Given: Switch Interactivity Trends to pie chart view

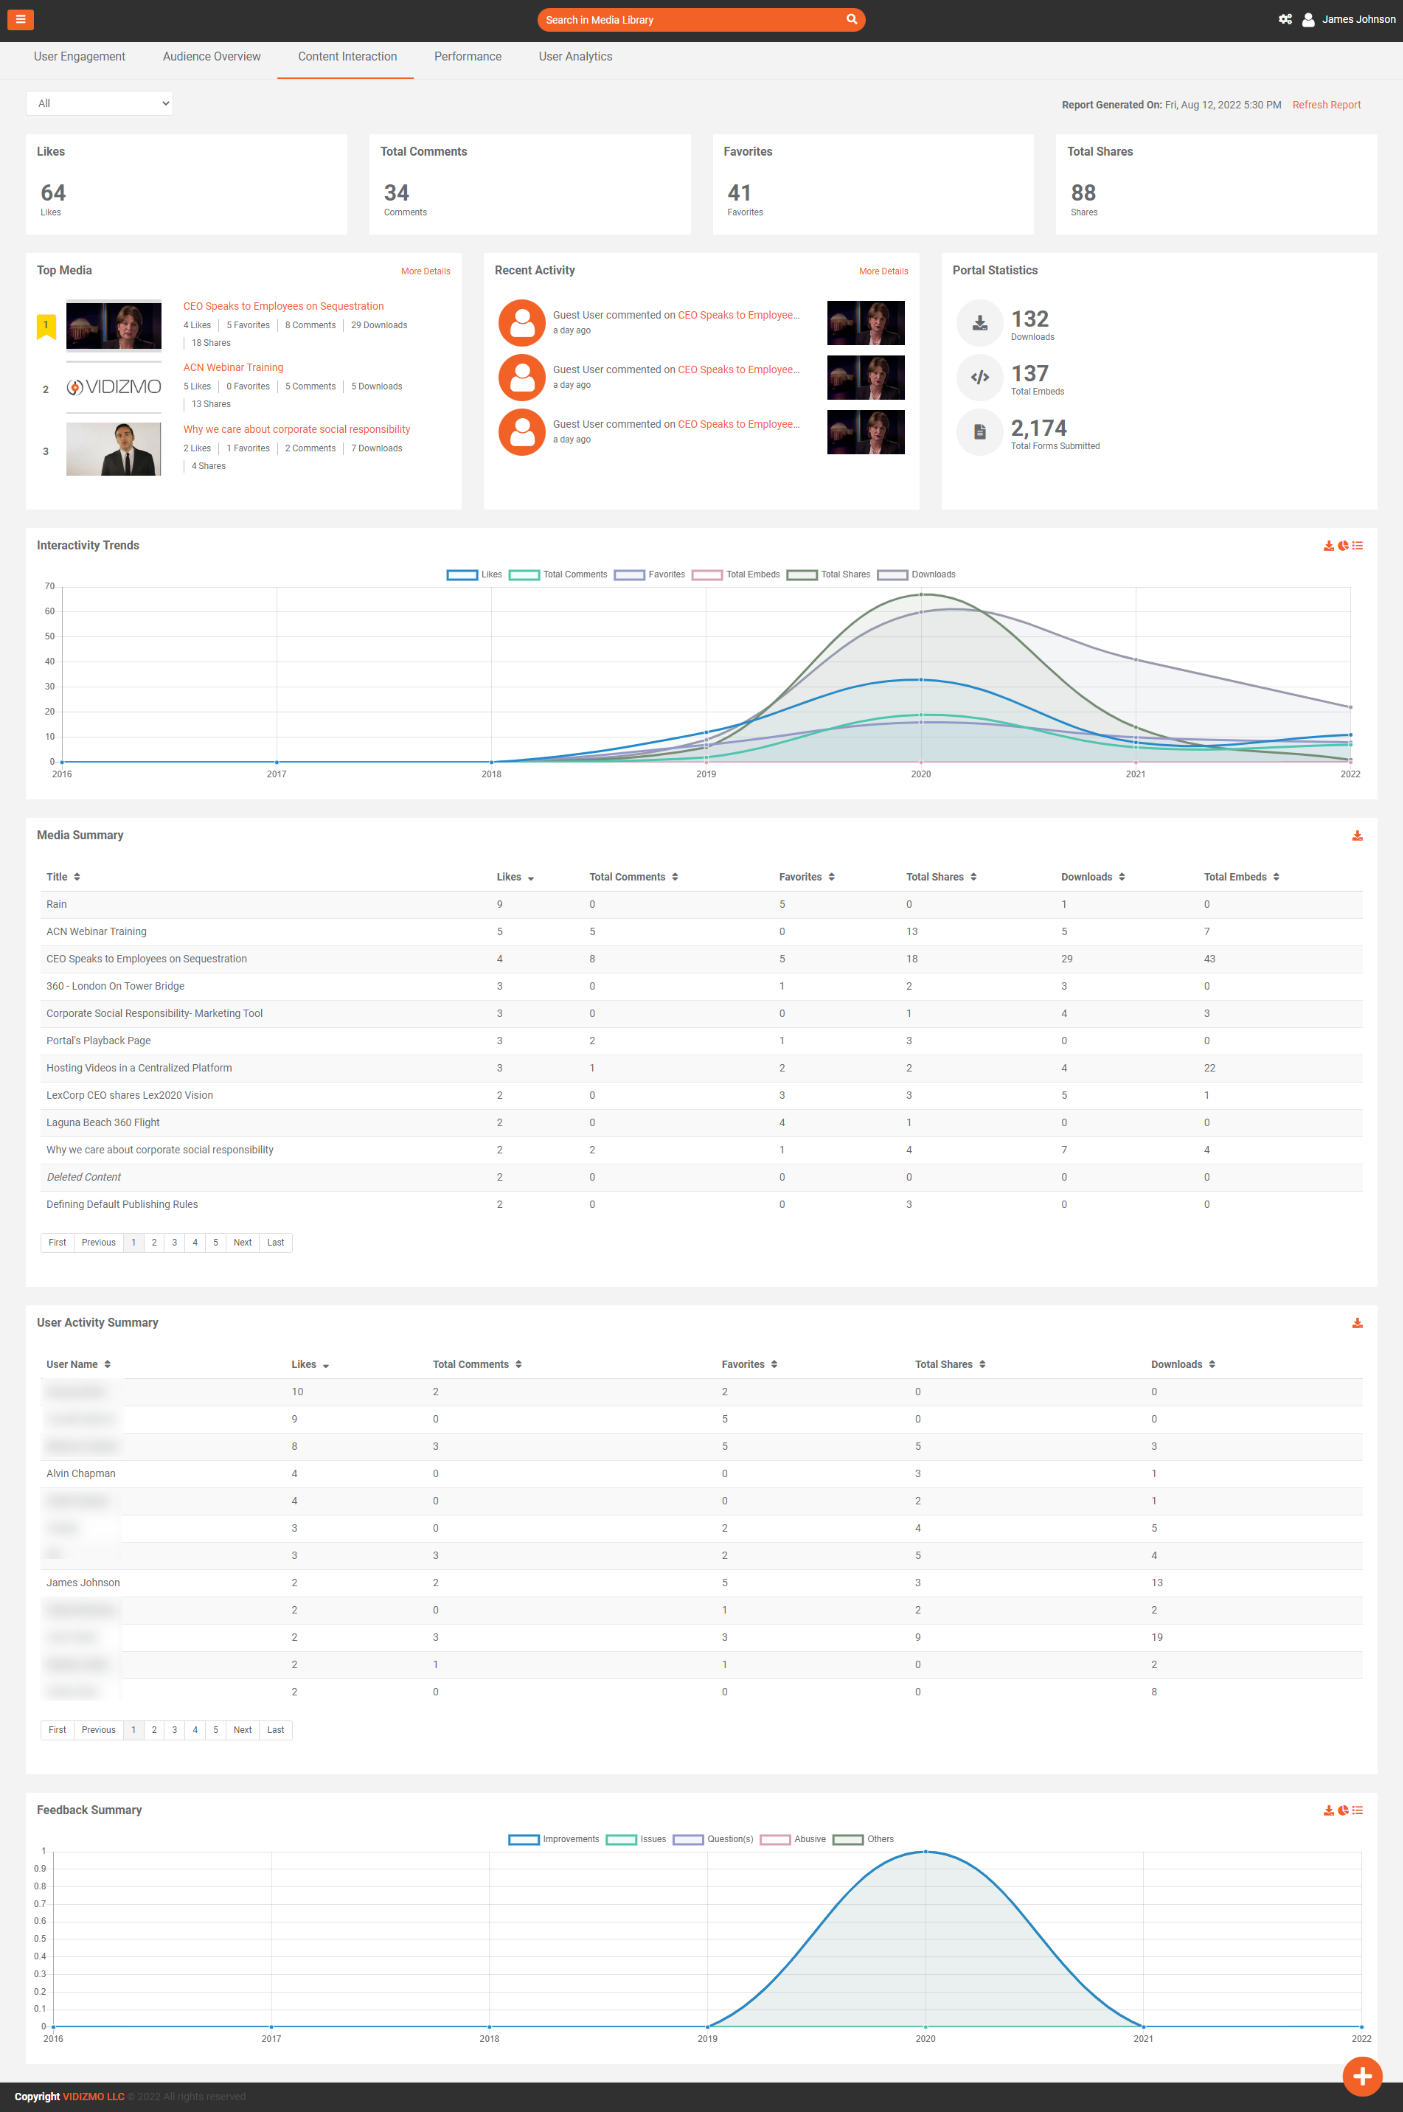Looking at the screenshot, I should 1343,546.
